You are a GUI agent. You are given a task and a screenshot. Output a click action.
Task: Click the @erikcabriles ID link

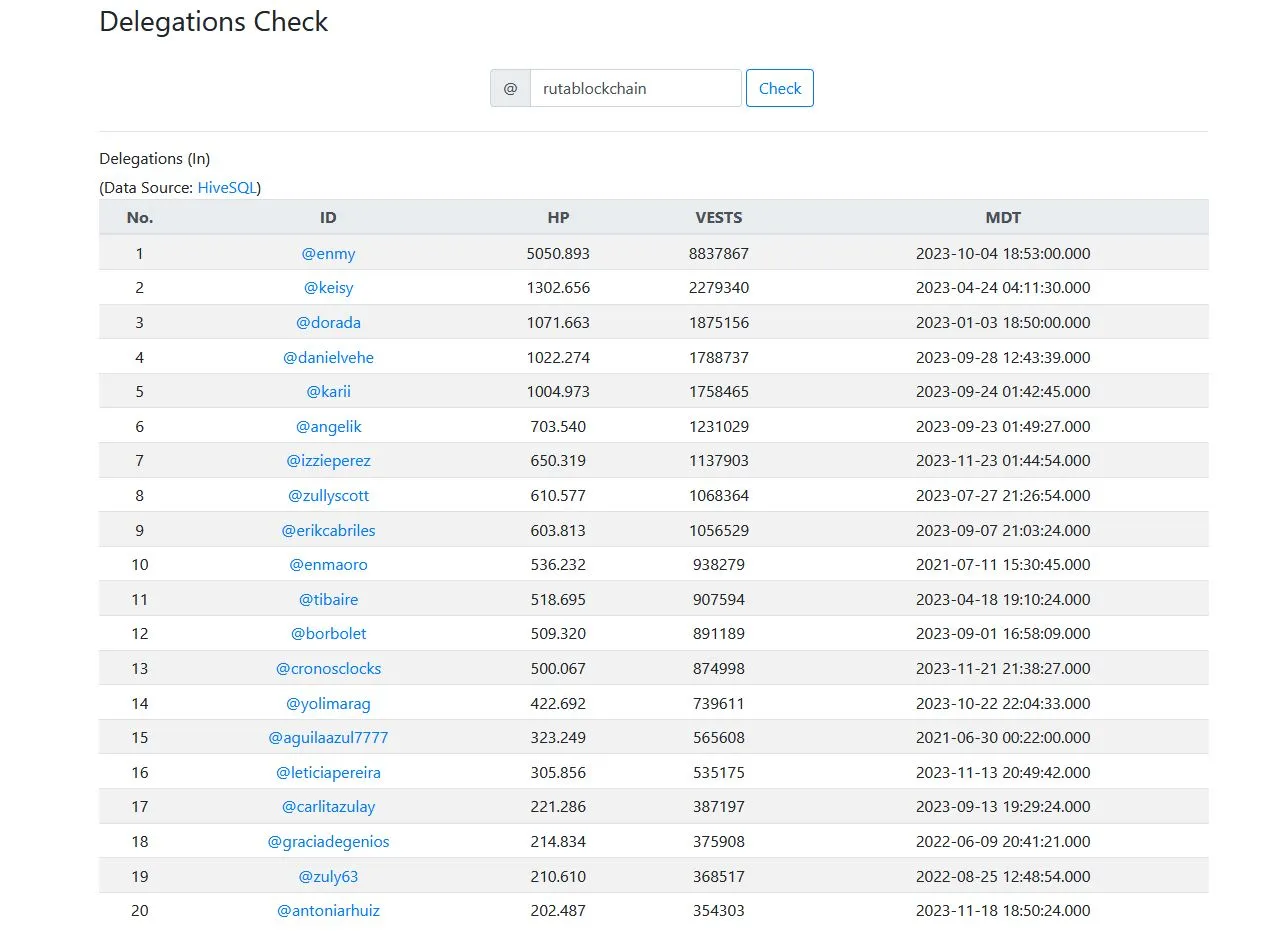[328, 530]
